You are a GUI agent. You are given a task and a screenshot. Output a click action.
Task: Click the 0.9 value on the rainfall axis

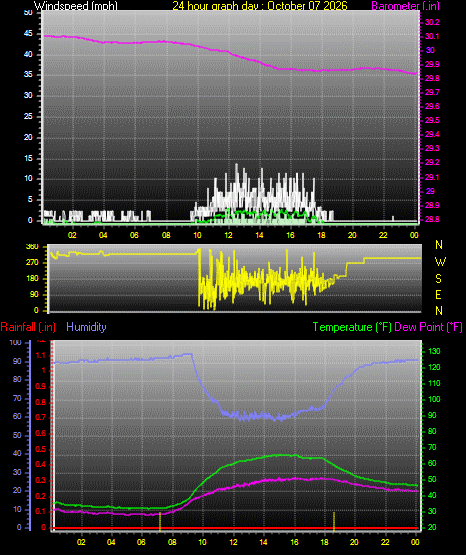pos(41,386)
